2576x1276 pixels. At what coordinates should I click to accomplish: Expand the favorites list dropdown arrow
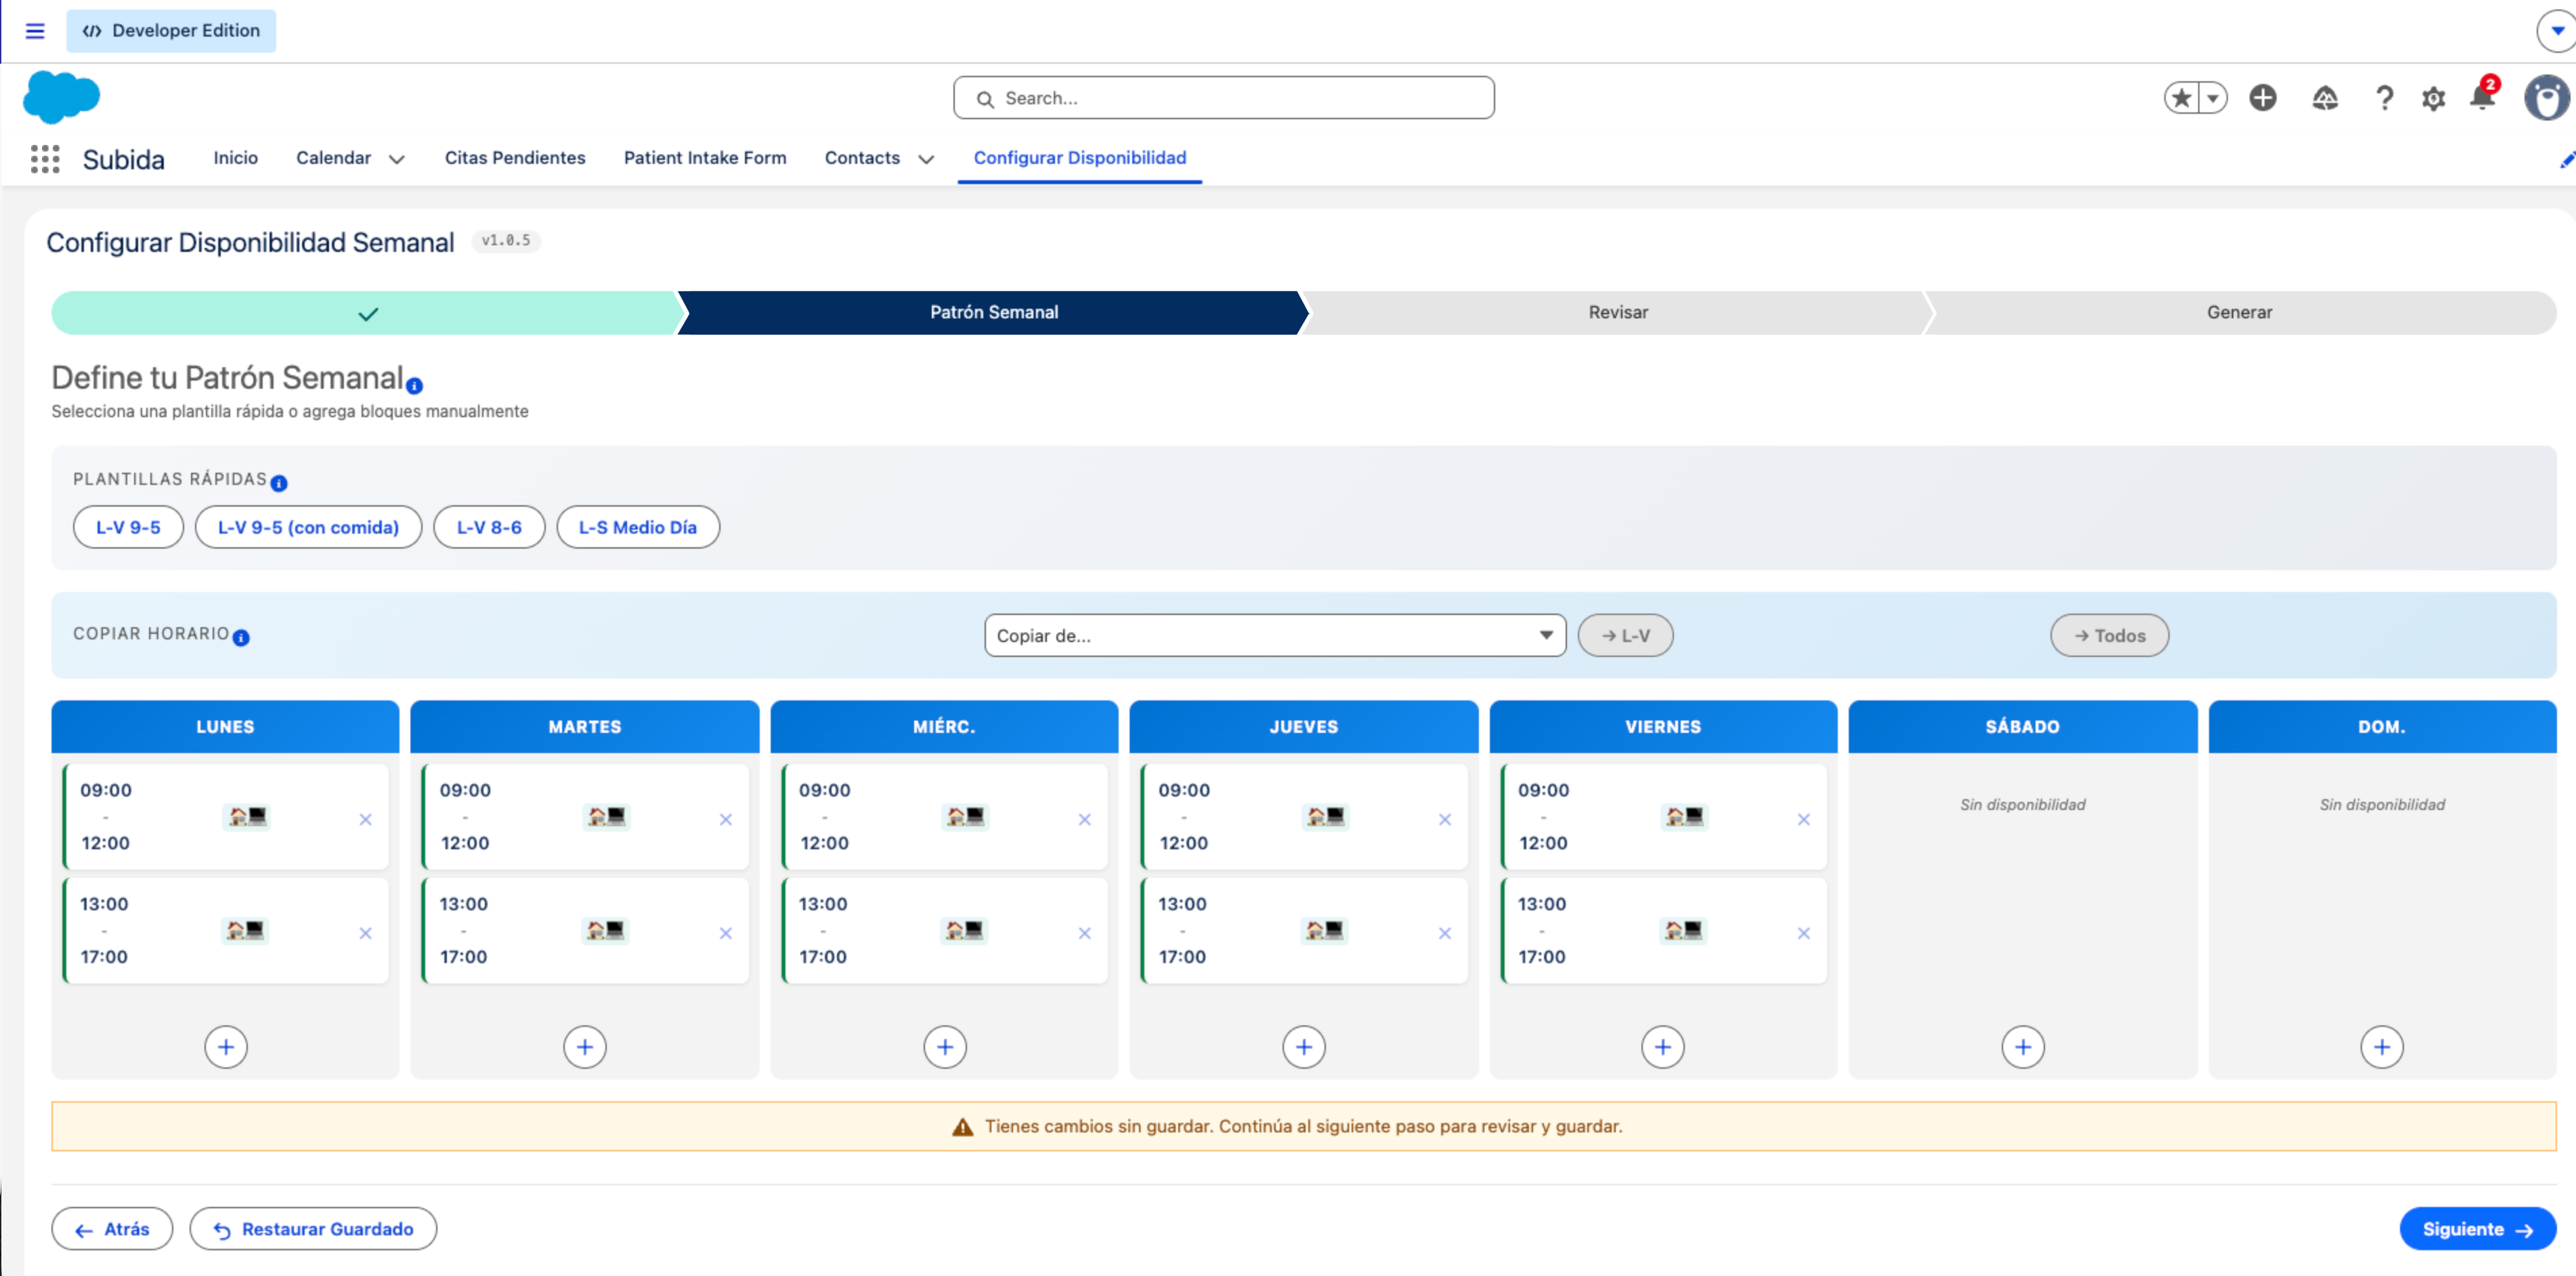point(2213,98)
